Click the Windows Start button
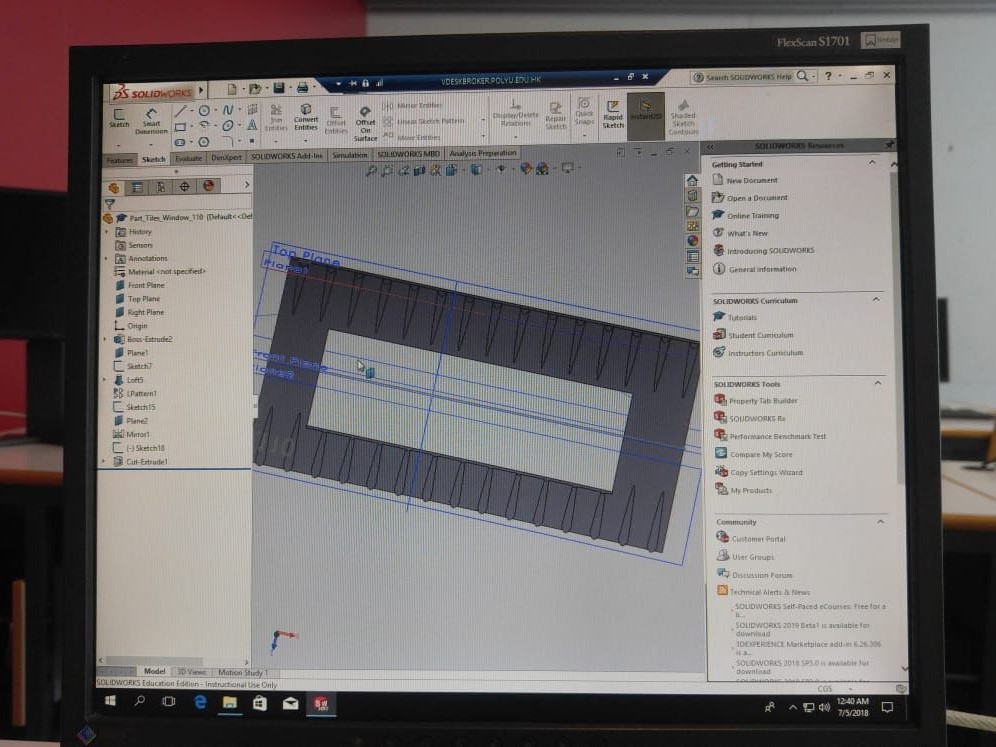 click(110, 701)
